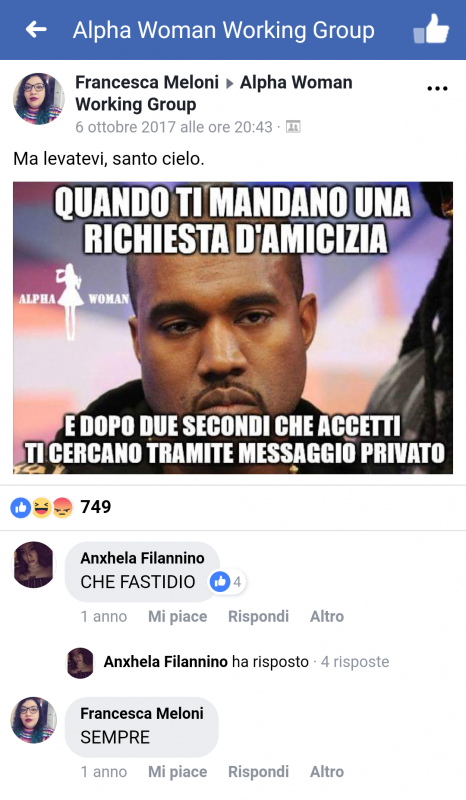Open the three-dot post options menu
466x800 pixels.
(x=437, y=89)
